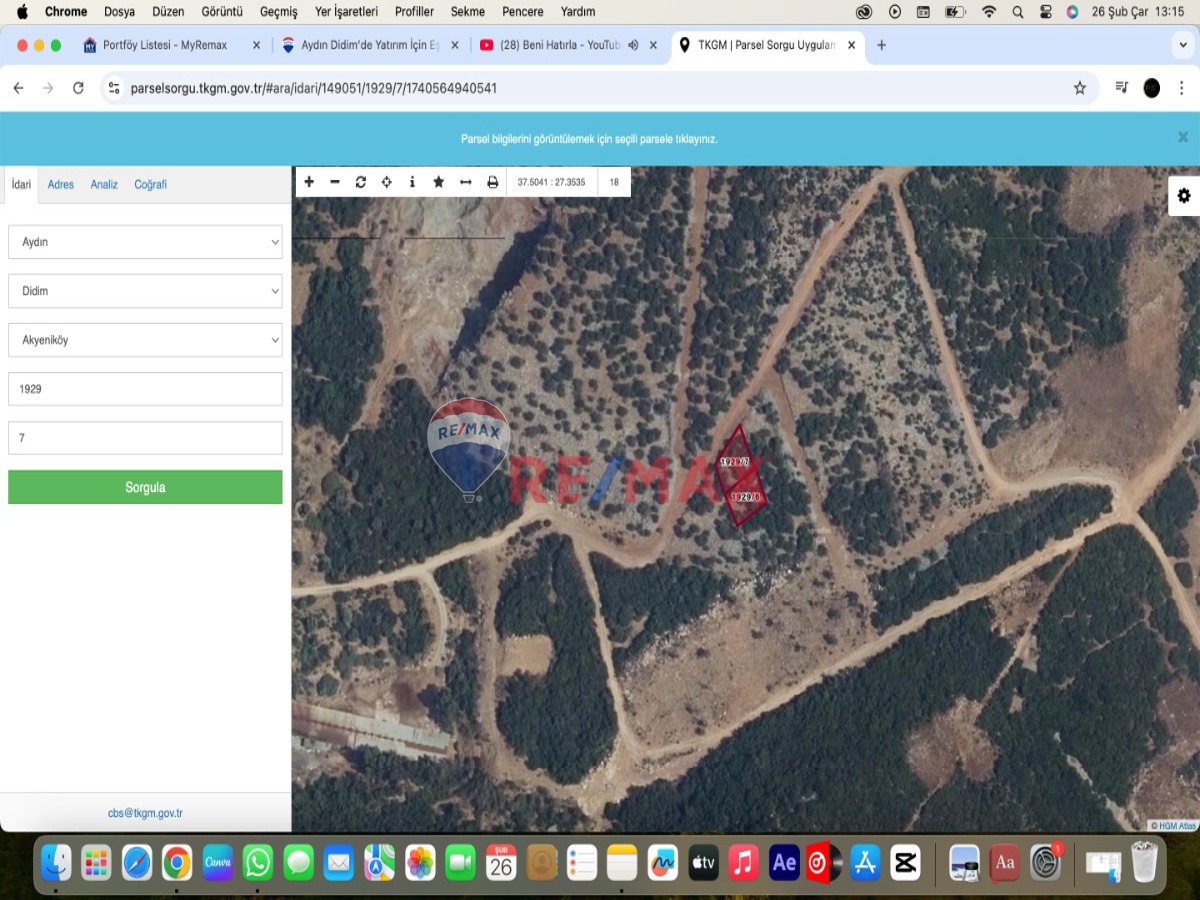Screen dimensions: 1200x900
Task: Open map settings gear icon
Action: pyautogui.click(x=1184, y=196)
